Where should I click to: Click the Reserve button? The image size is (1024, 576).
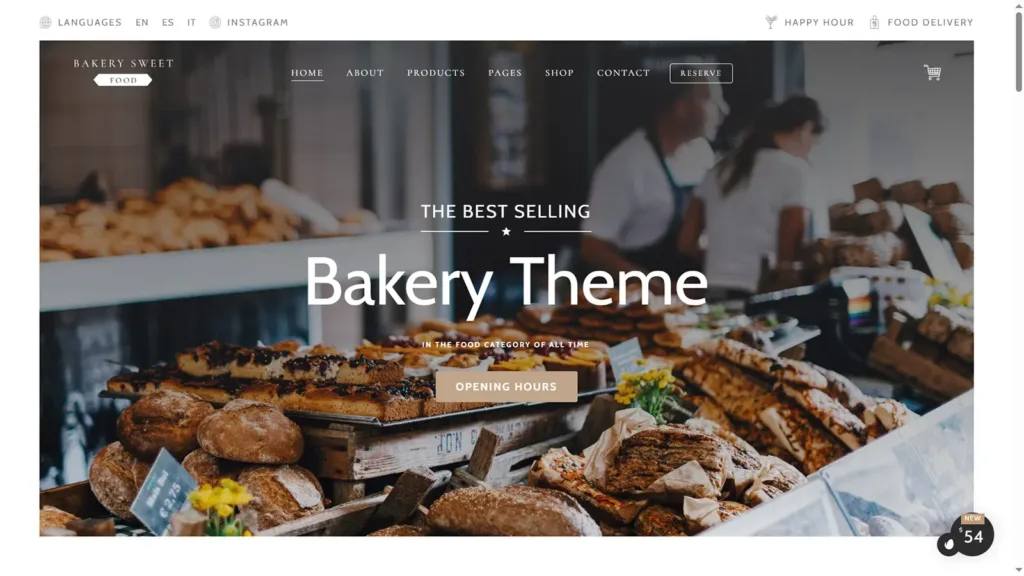701,73
